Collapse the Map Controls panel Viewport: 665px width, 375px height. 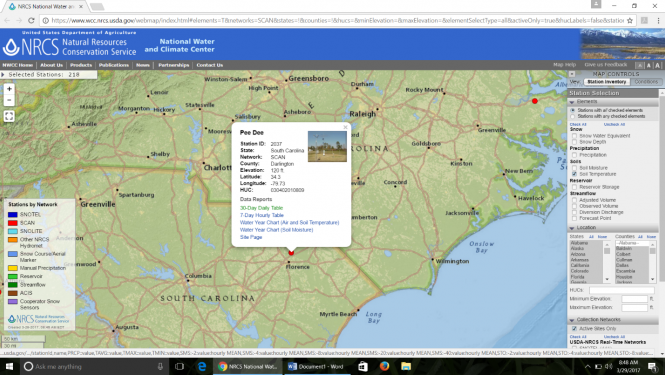click(x=572, y=74)
